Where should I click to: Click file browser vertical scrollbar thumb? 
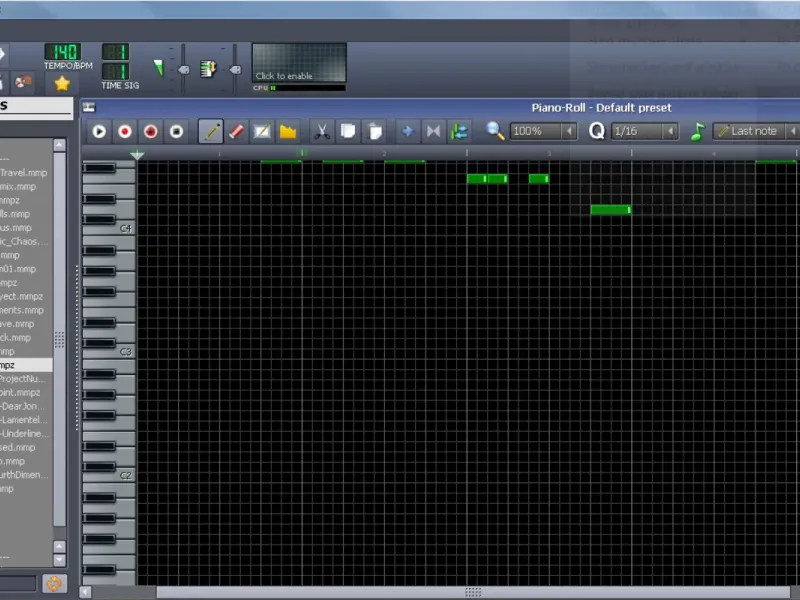tap(59, 339)
